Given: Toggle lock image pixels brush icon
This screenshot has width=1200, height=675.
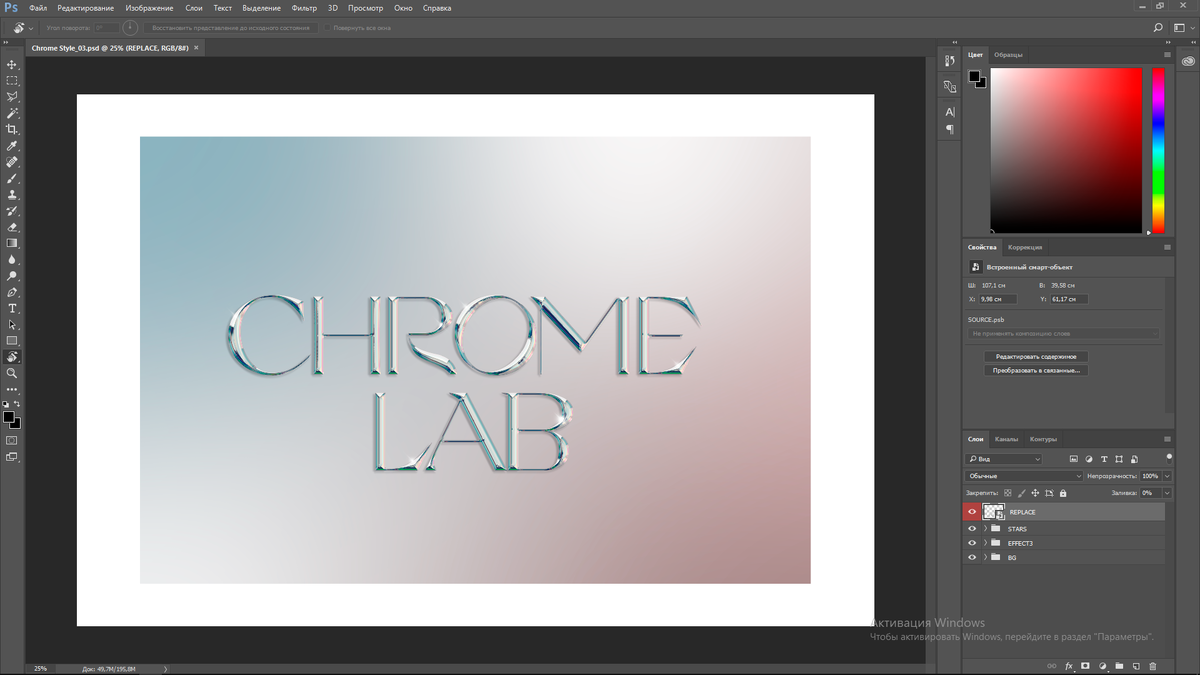Looking at the screenshot, I should click(x=1021, y=493).
